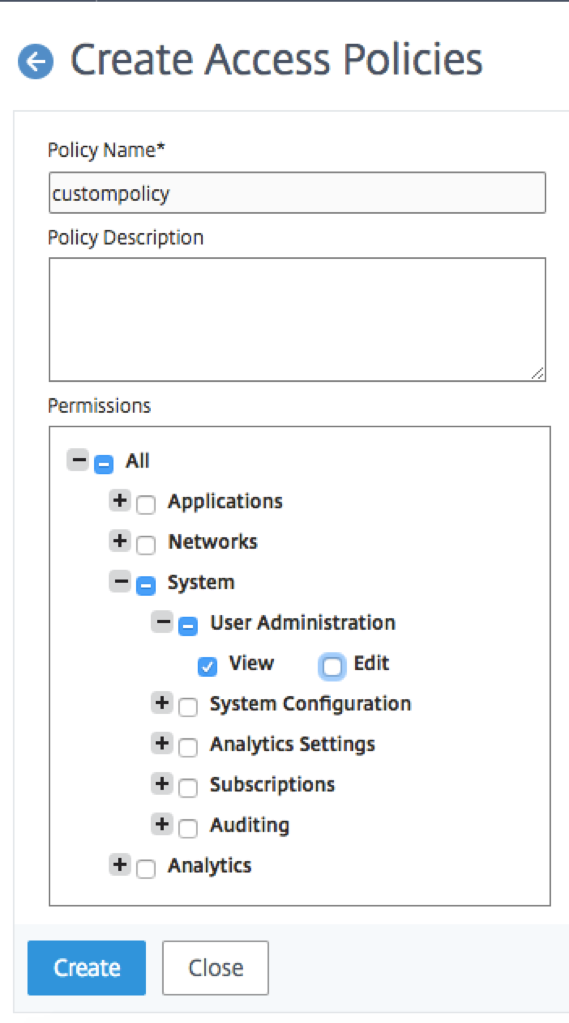The width and height of the screenshot is (569, 1023).
Task: Click the Policy Description text area
Action: [x=297, y=319]
